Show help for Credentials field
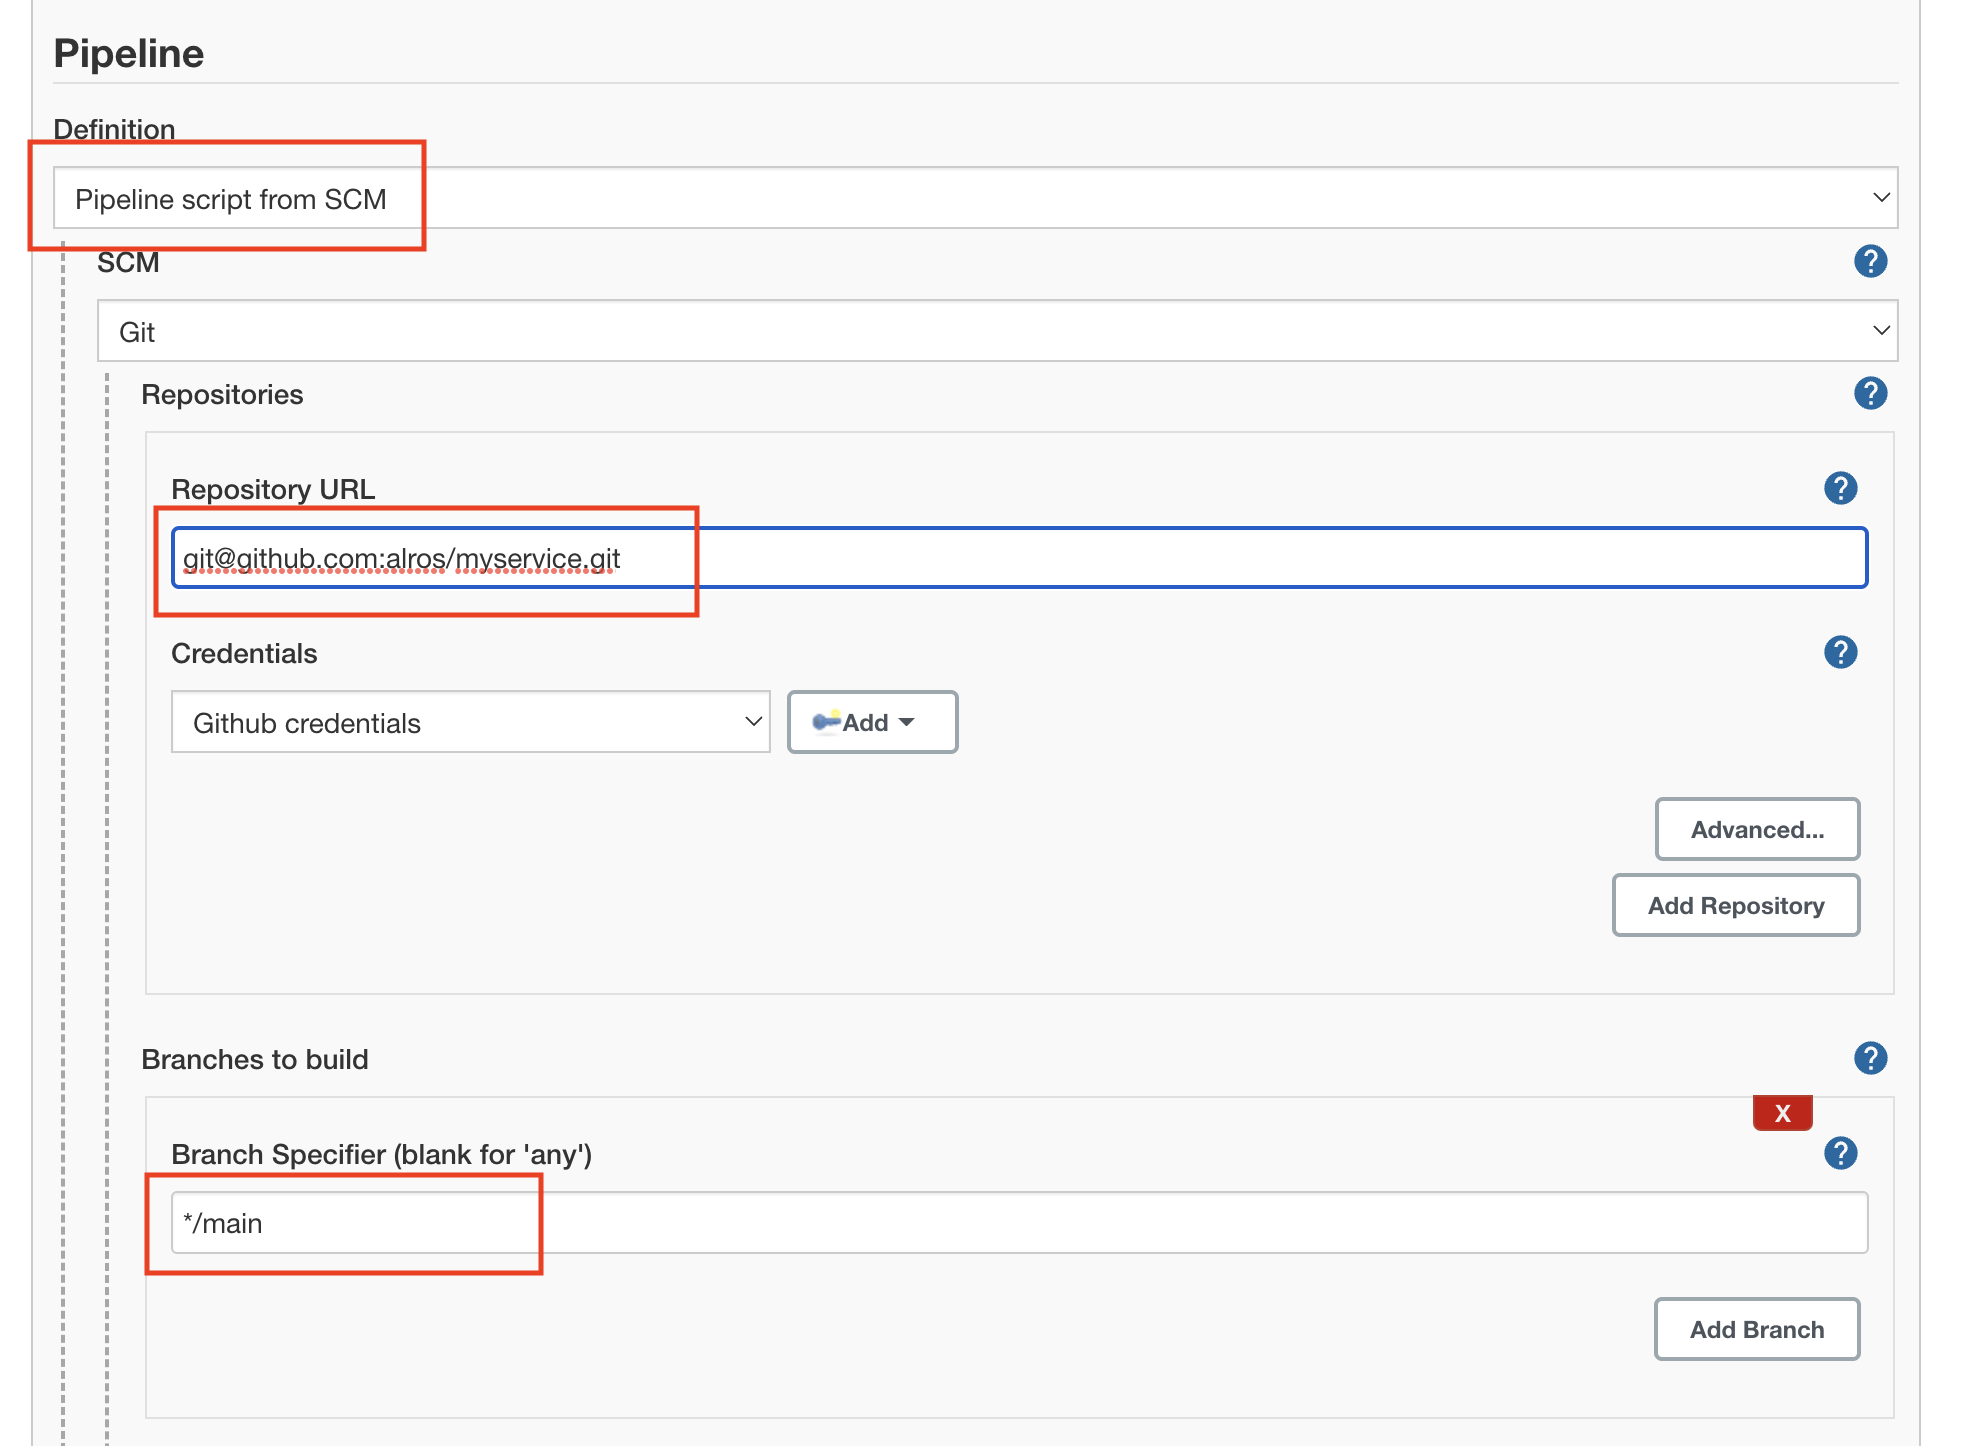This screenshot has width=1968, height=1446. coord(1840,652)
